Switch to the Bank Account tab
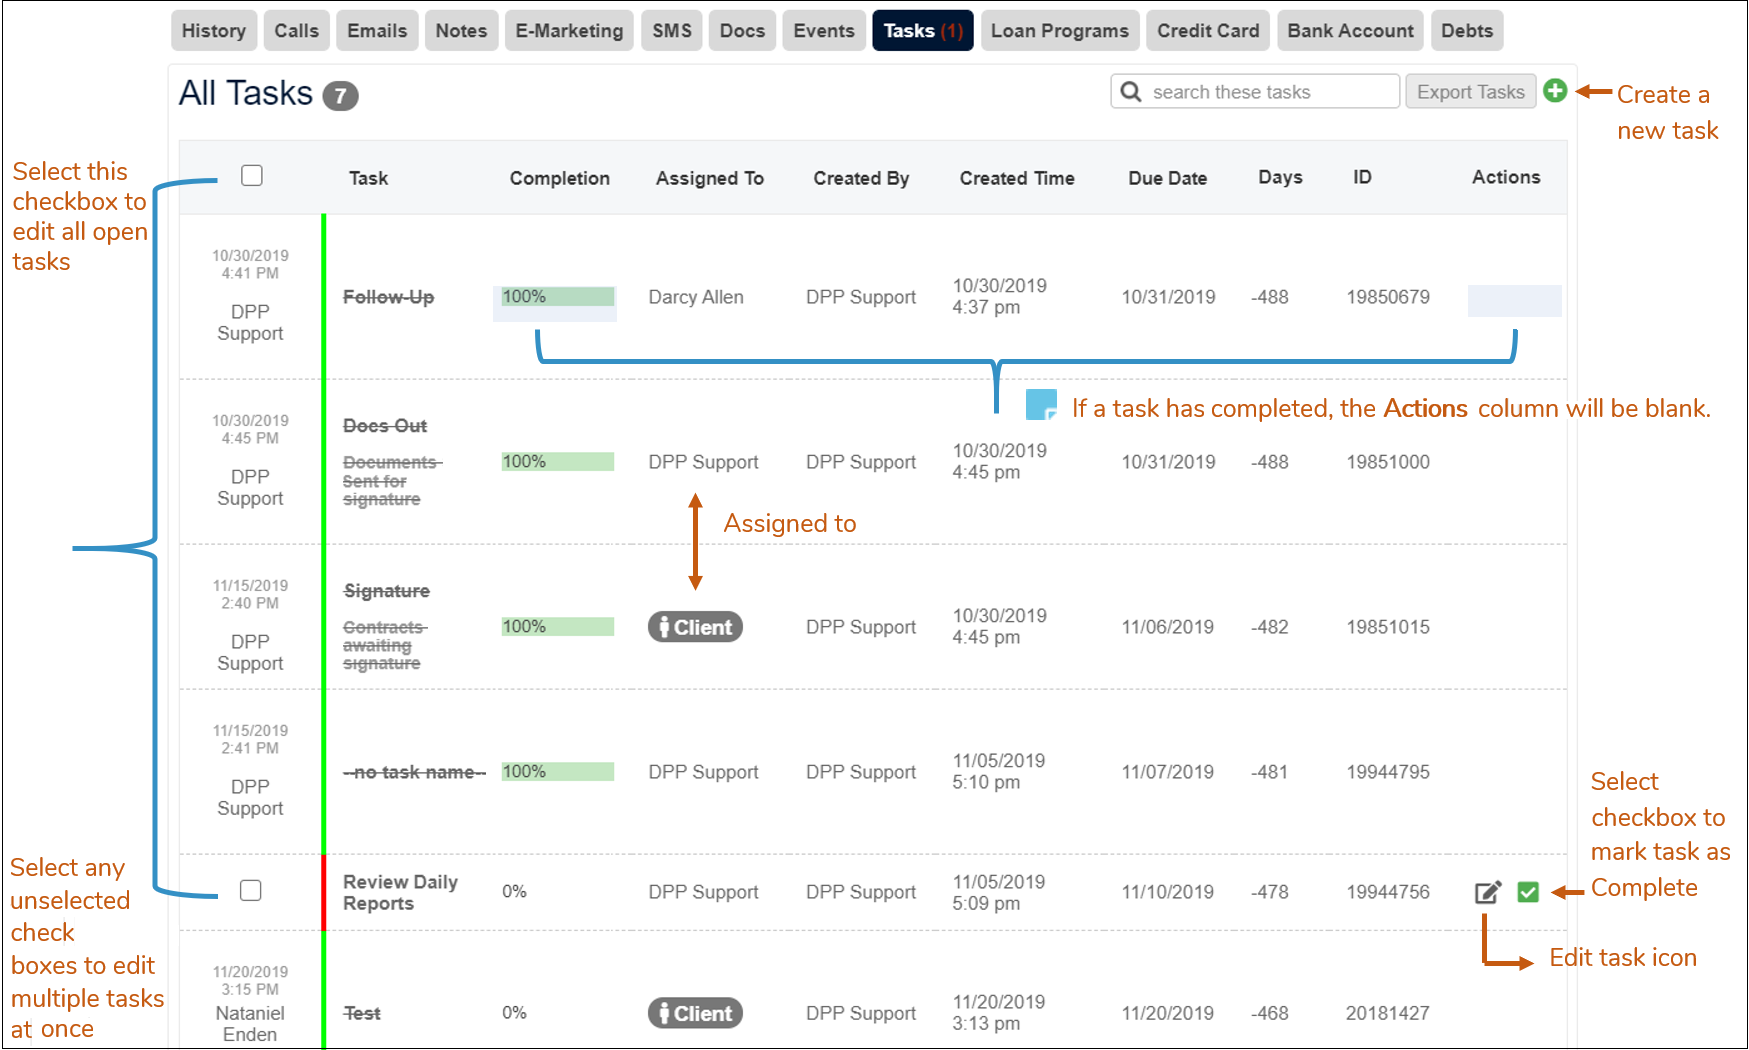1749x1050 pixels. coord(1349,30)
